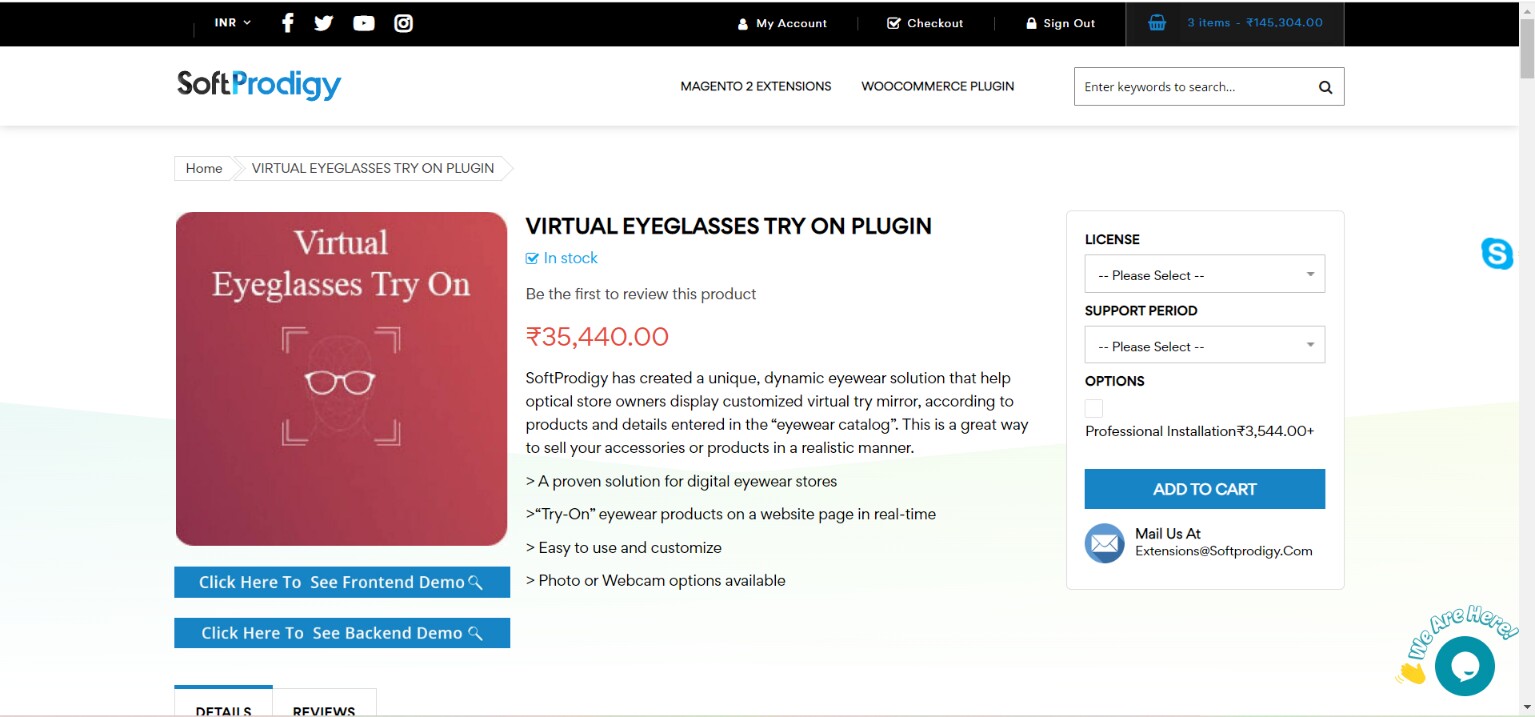This screenshot has width=1535, height=717.
Task: Open the WOOCOMMERCE PLUGIN menu
Action: click(x=937, y=86)
